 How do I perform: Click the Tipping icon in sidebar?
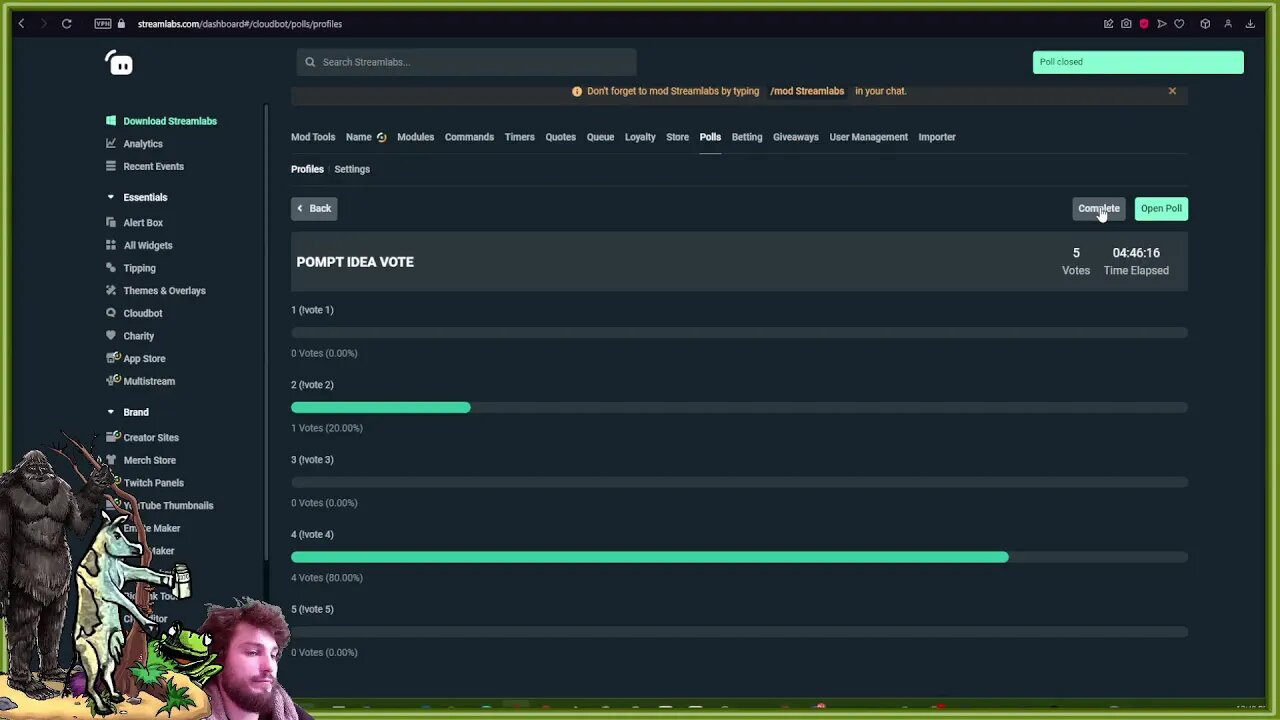(x=111, y=268)
